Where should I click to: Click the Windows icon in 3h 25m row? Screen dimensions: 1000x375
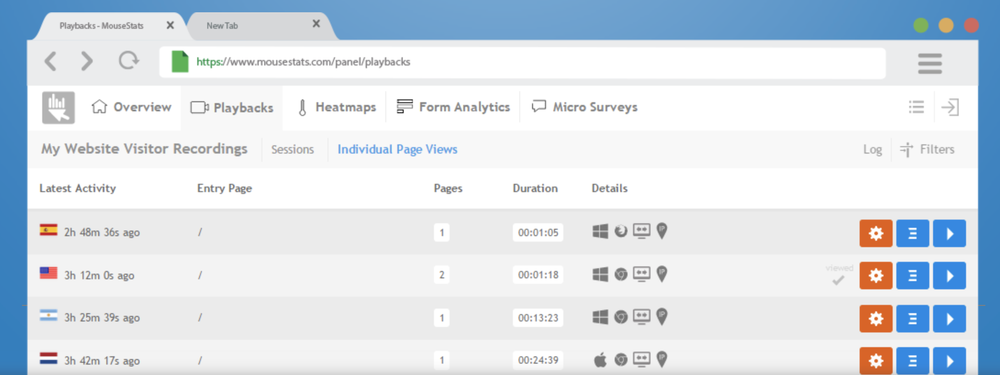[600, 316]
